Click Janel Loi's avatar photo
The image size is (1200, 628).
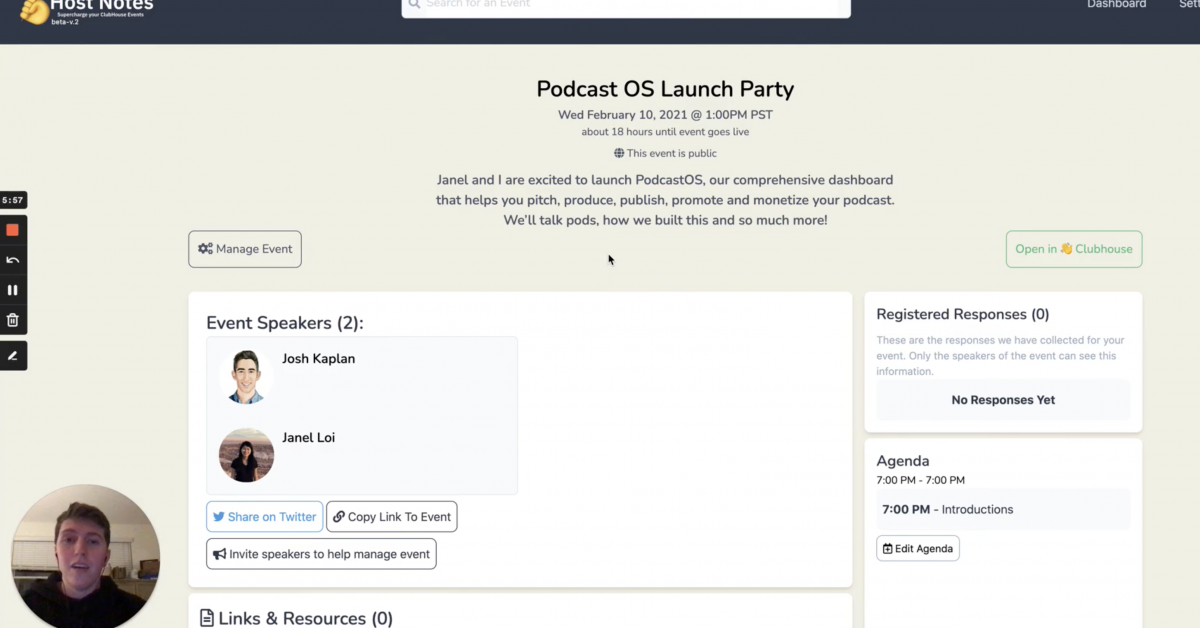[x=246, y=455]
